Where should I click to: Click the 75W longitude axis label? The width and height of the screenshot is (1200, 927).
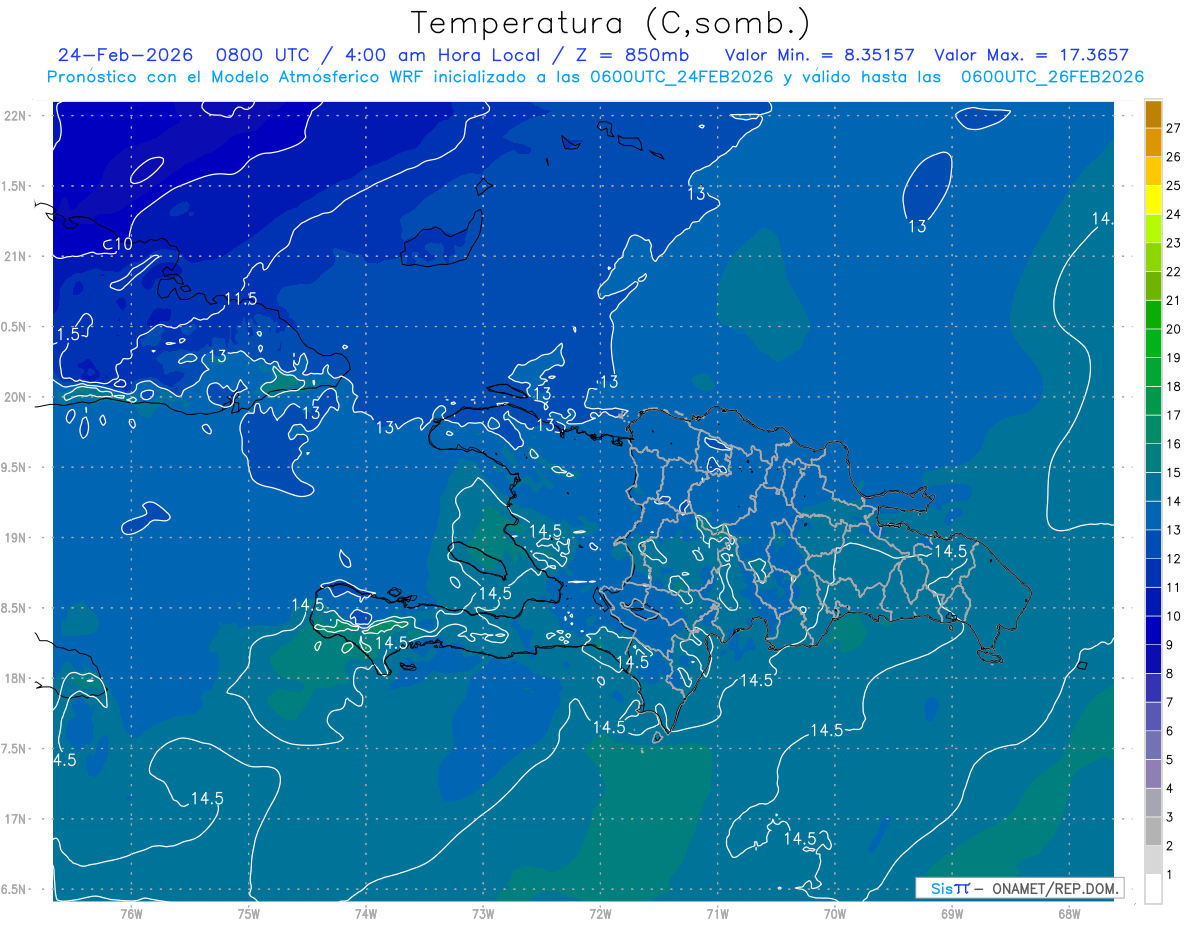click(249, 913)
